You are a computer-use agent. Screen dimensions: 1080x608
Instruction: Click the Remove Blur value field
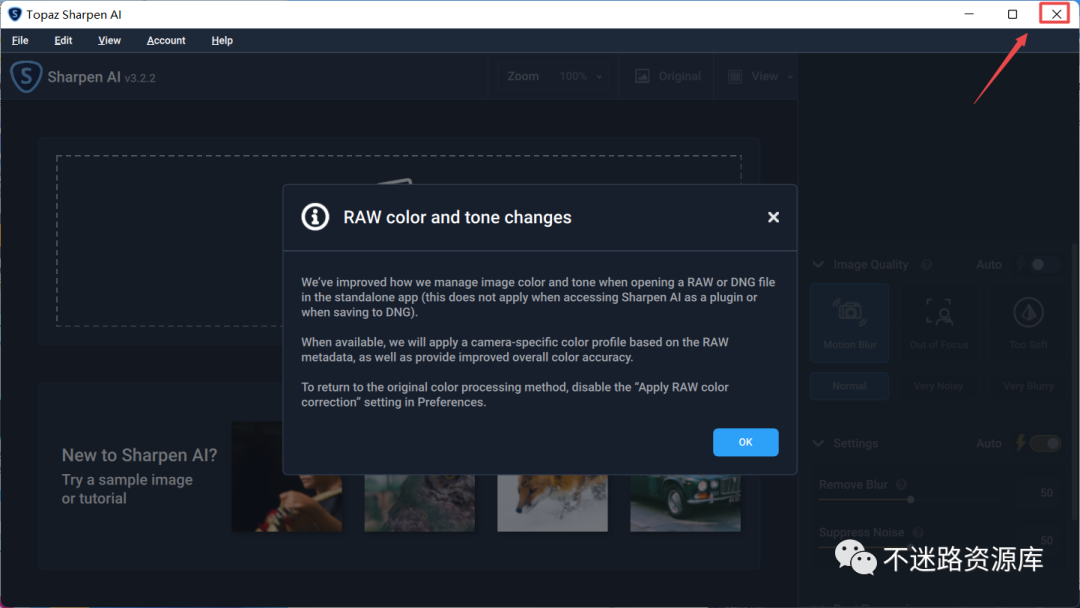pos(1043,492)
